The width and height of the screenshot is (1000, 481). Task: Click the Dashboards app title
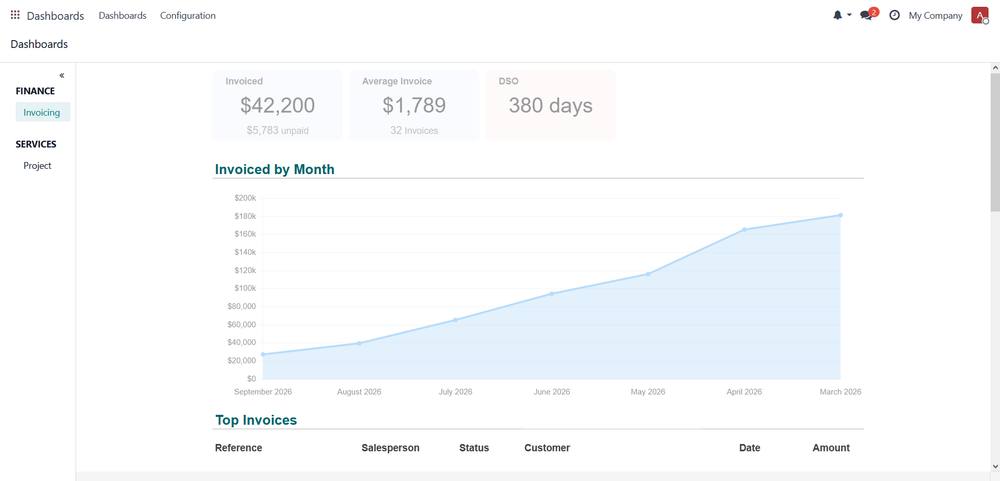[55, 16]
